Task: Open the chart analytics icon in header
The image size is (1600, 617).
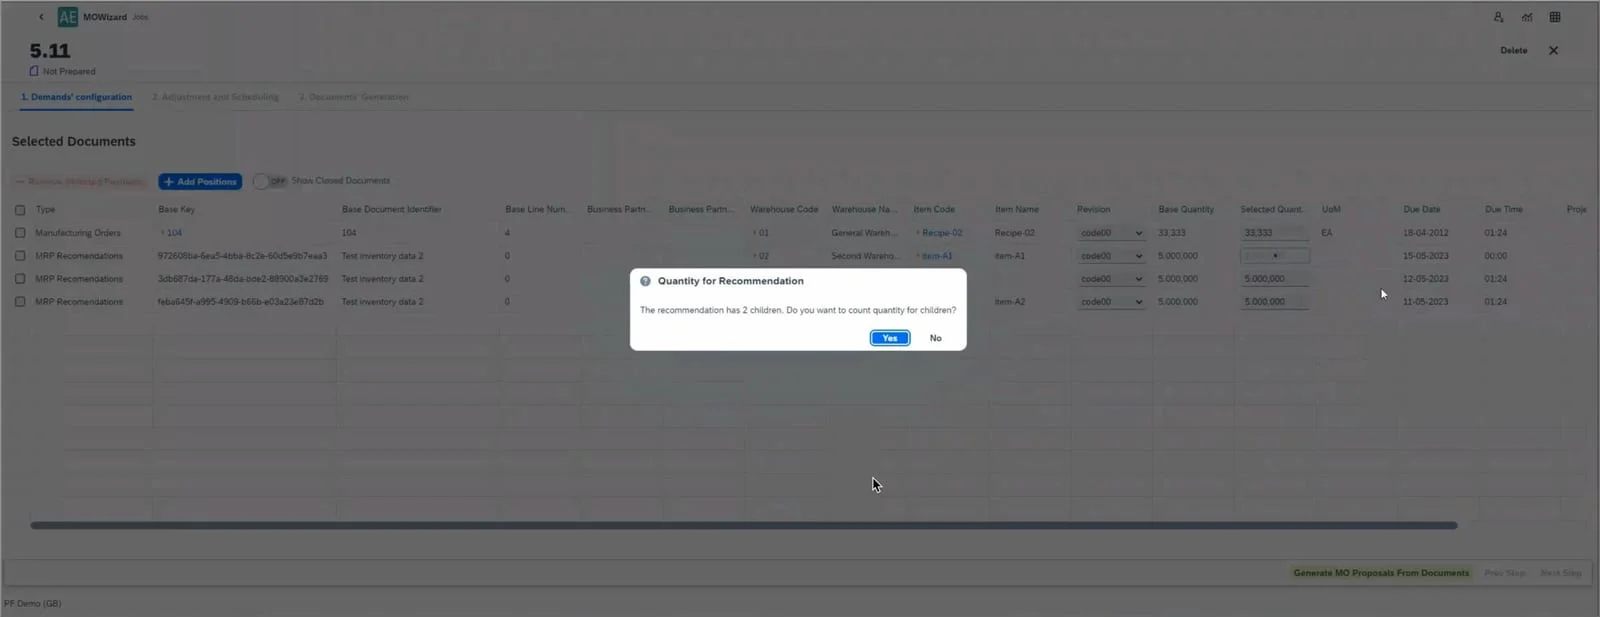Action: pos(1527,17)
